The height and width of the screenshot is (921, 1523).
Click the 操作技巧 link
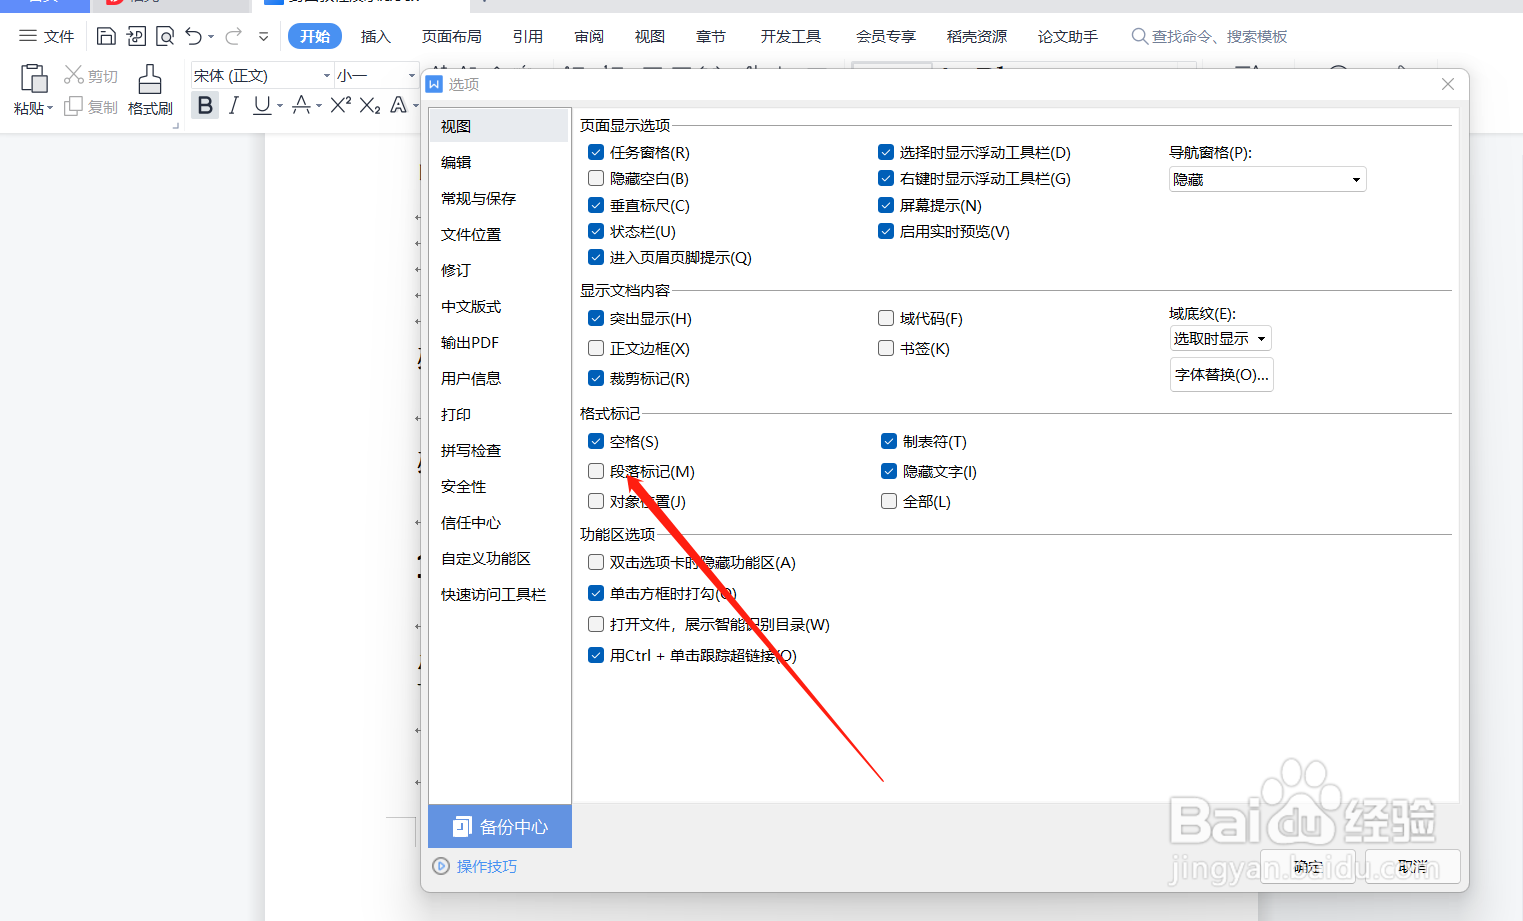point(485,866)
